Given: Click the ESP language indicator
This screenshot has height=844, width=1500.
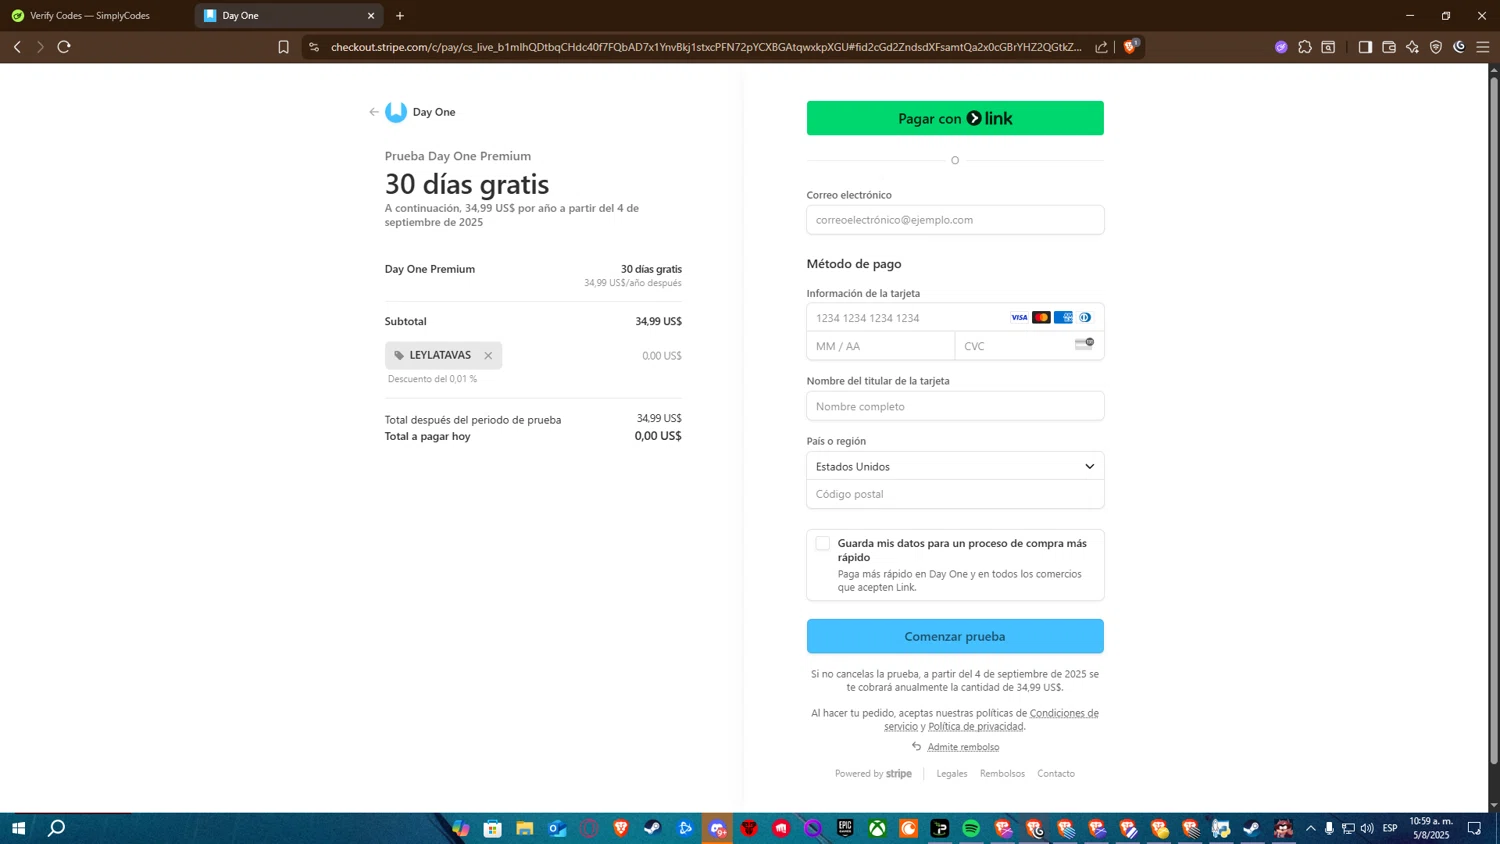Looking at the screenshot, I should [1390, 828].
